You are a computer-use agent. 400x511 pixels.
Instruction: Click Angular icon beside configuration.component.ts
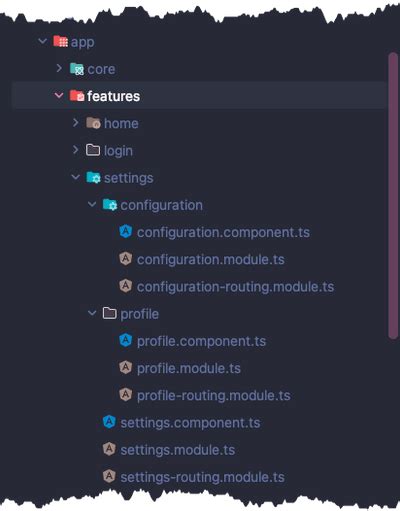coord(126,231)
